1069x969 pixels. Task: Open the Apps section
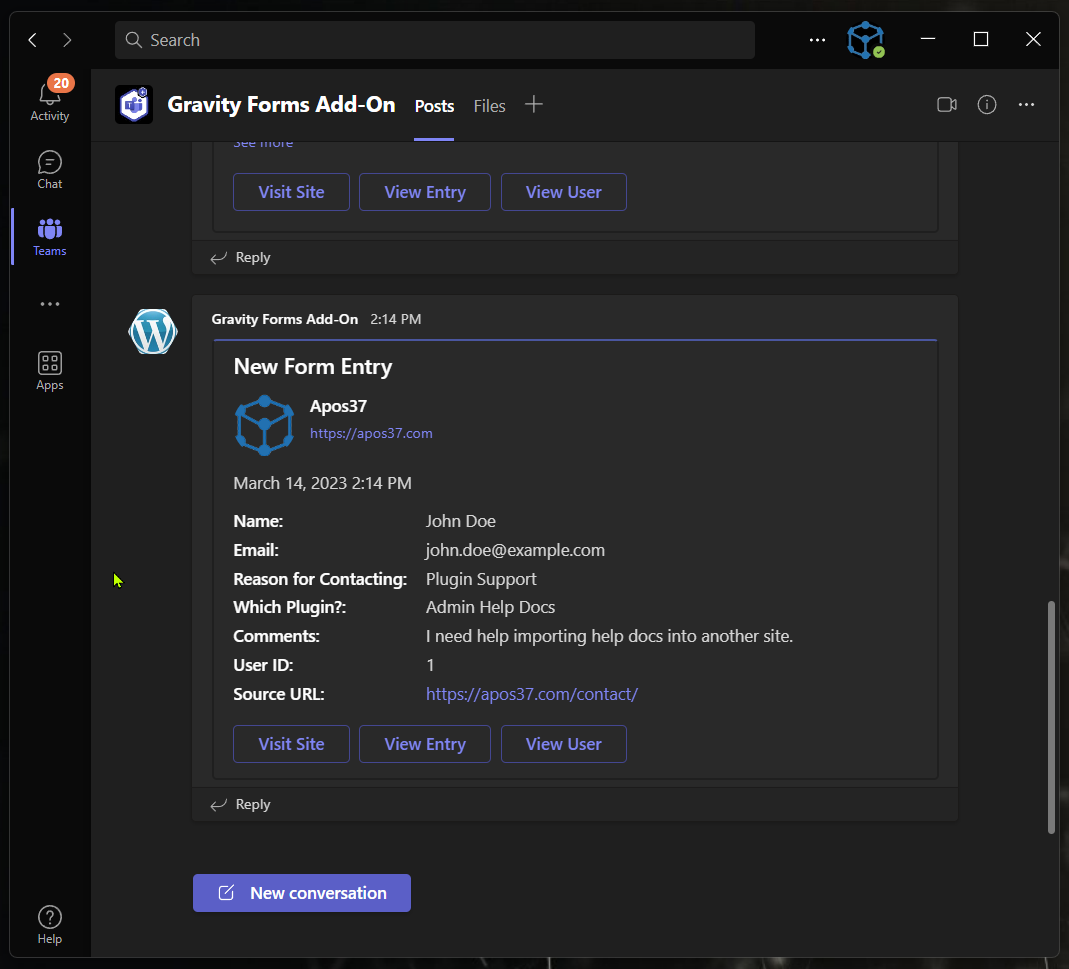pos(49,369)
